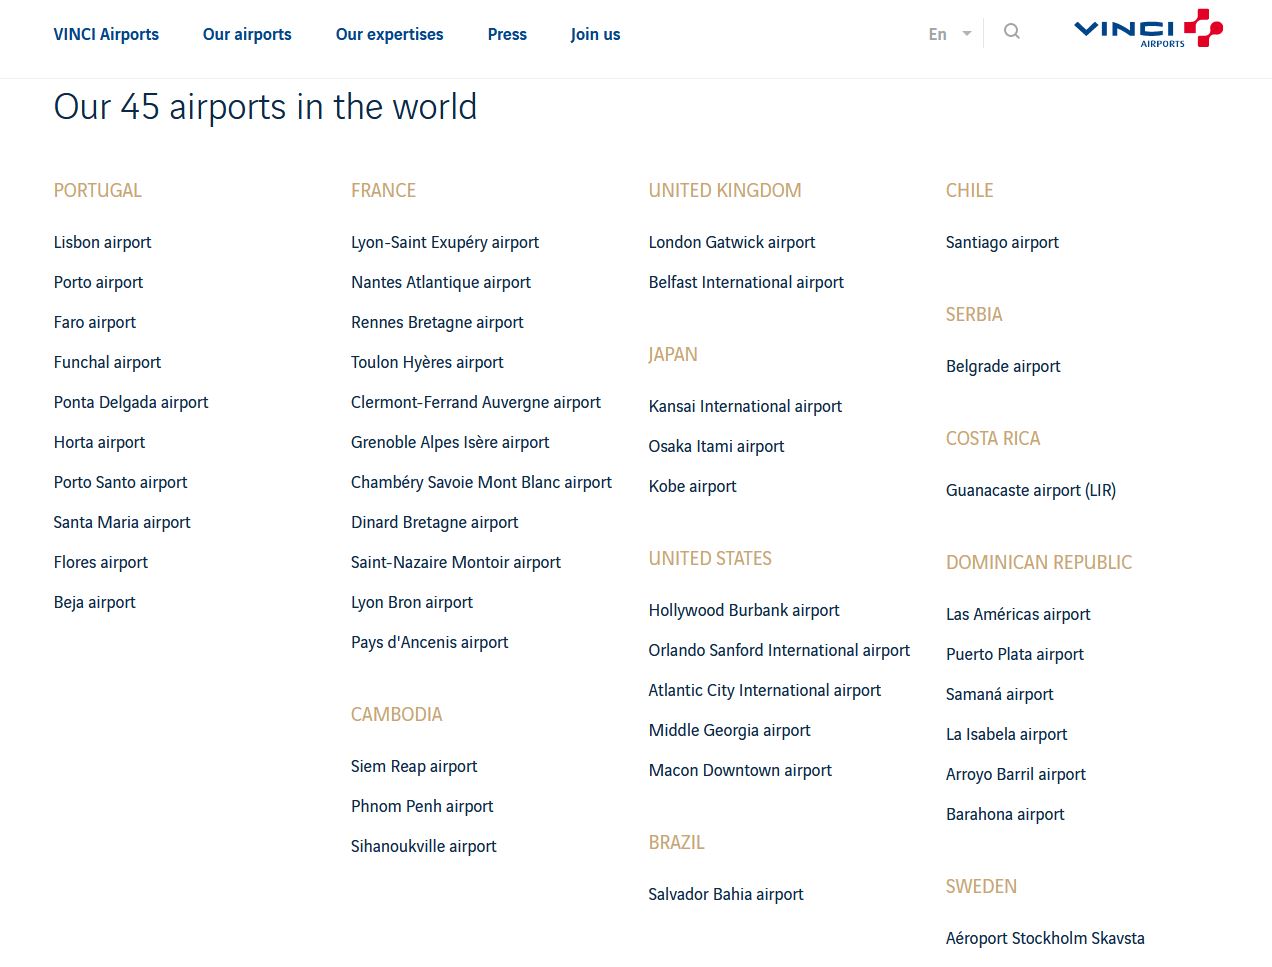Viewport: 1272px width, 967px height.
Task: Open the Our expertises menu
Action: coord(389,34)
